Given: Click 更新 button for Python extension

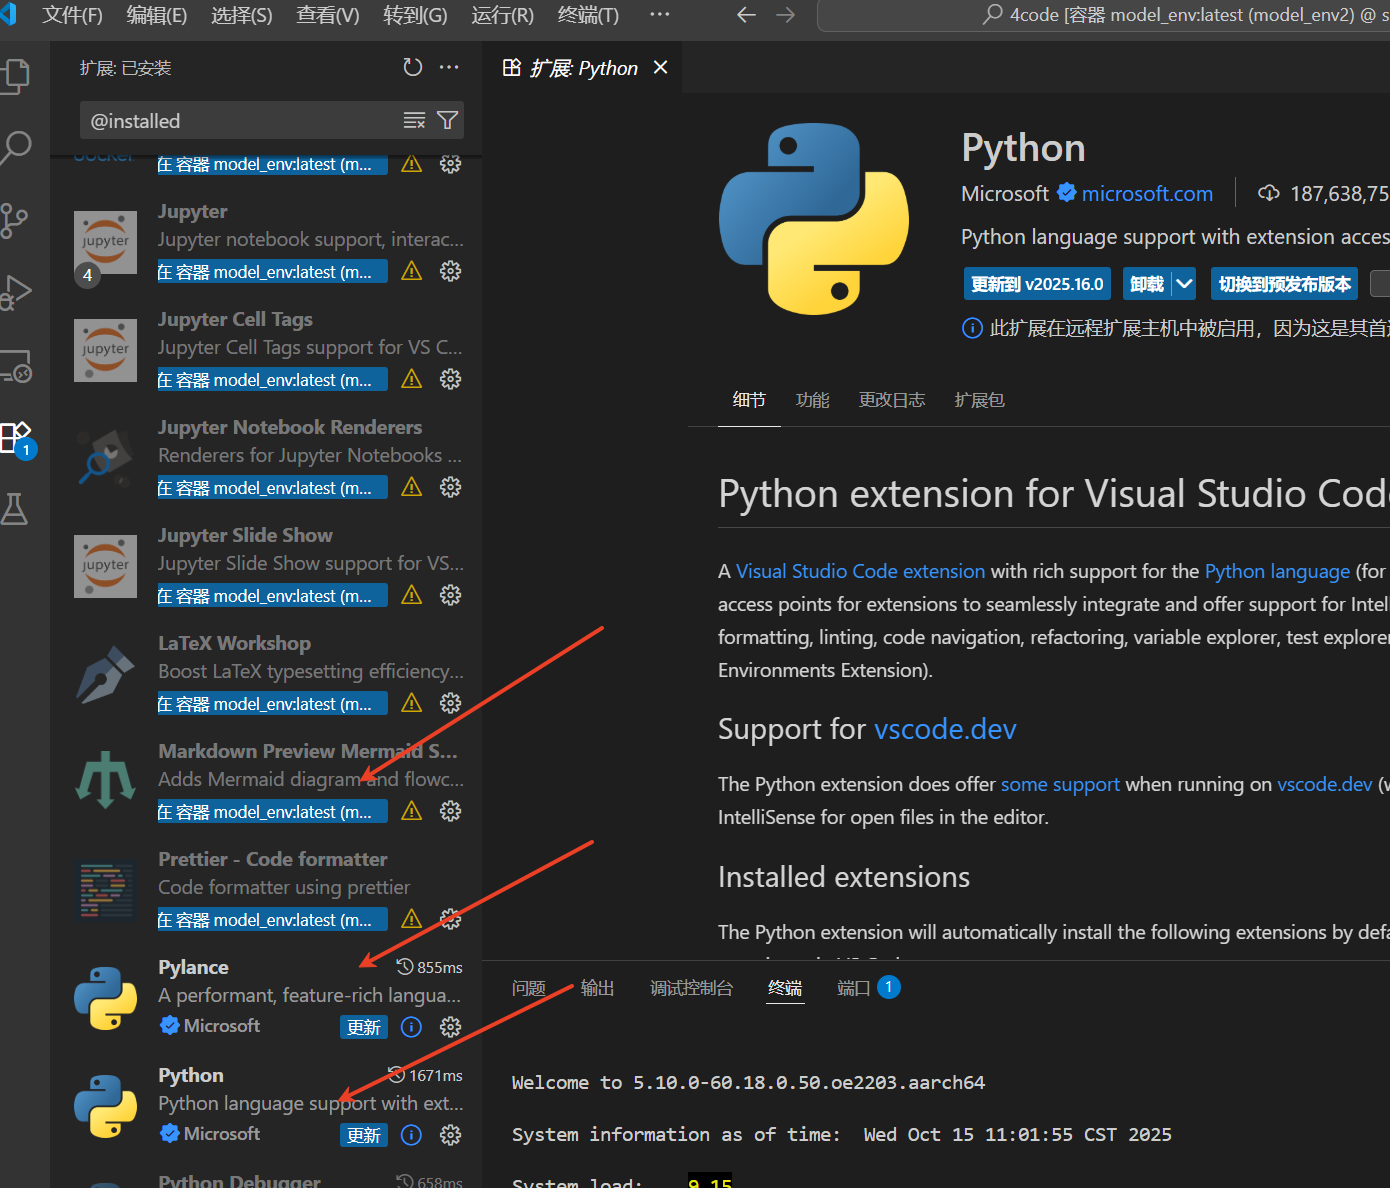Looking at the screenshot, I should [364, 1135].
